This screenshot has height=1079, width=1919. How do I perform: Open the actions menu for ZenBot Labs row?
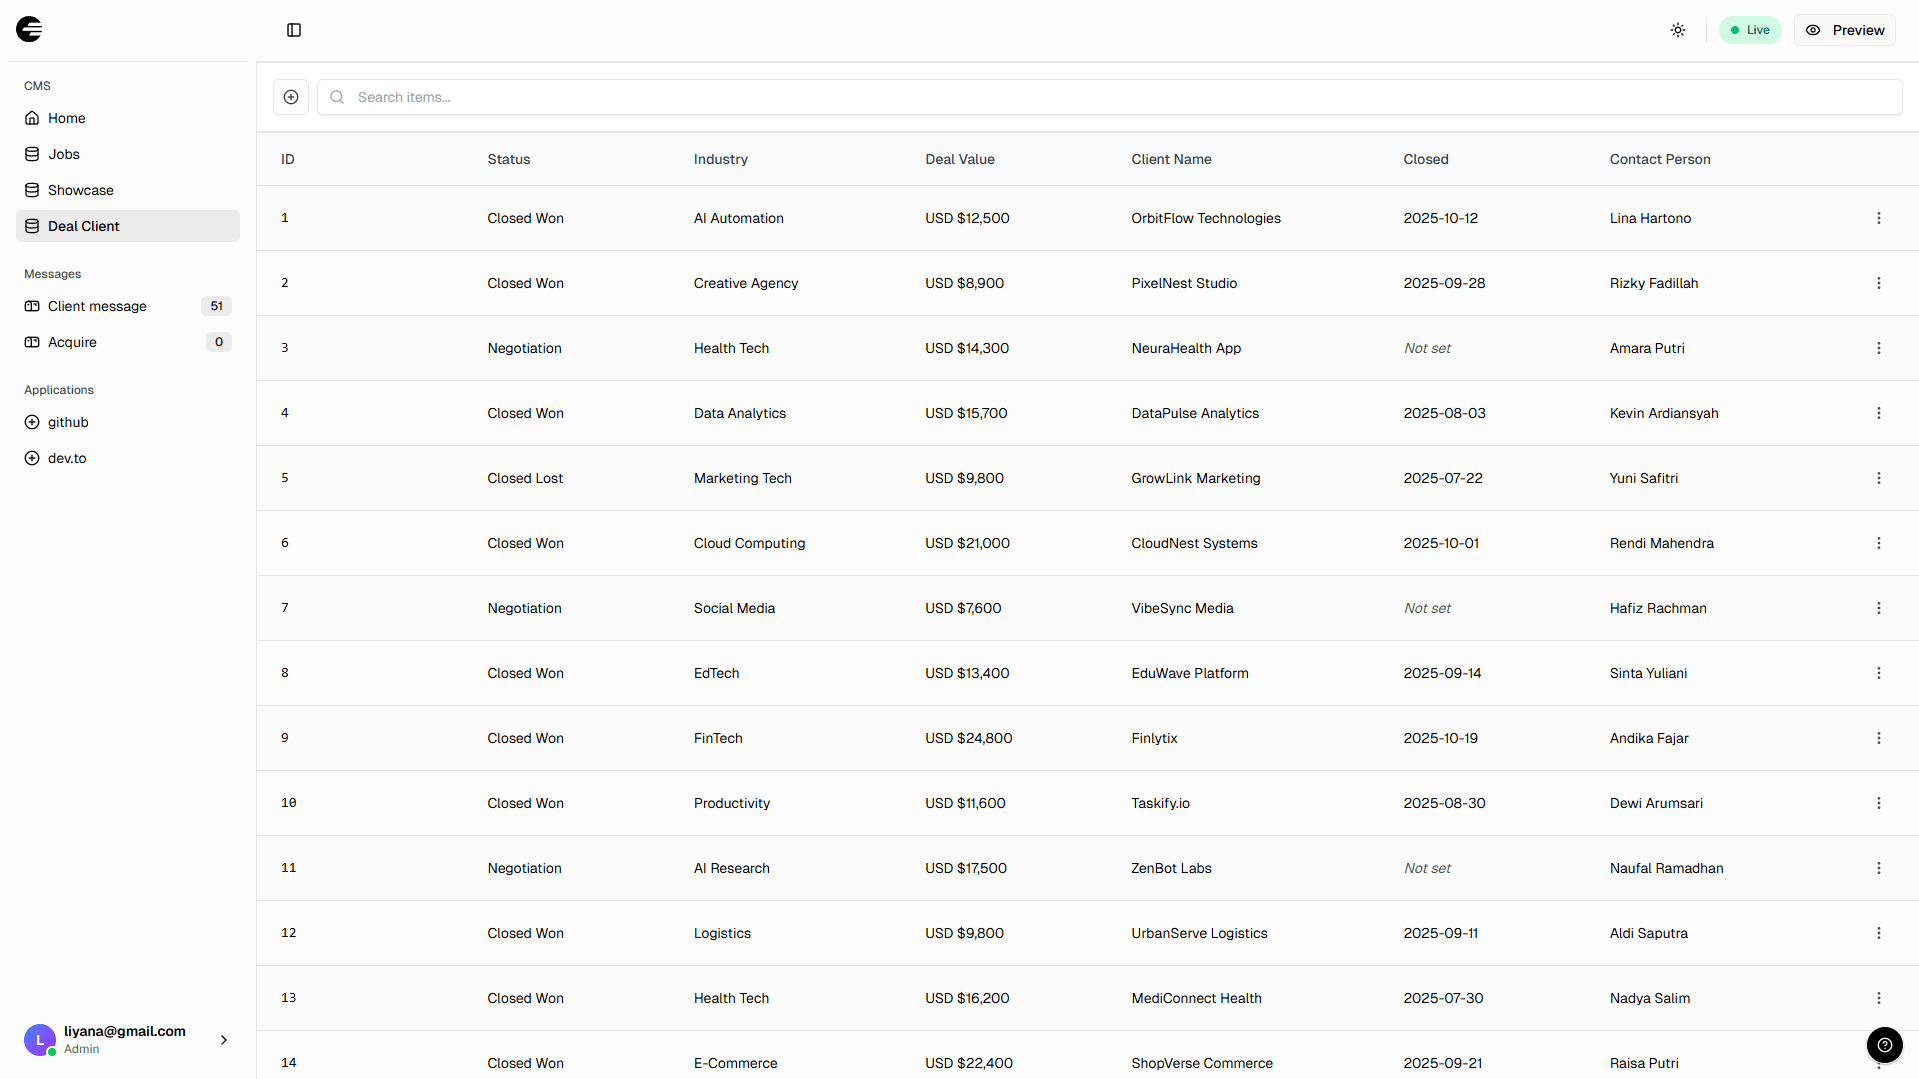1878,868
